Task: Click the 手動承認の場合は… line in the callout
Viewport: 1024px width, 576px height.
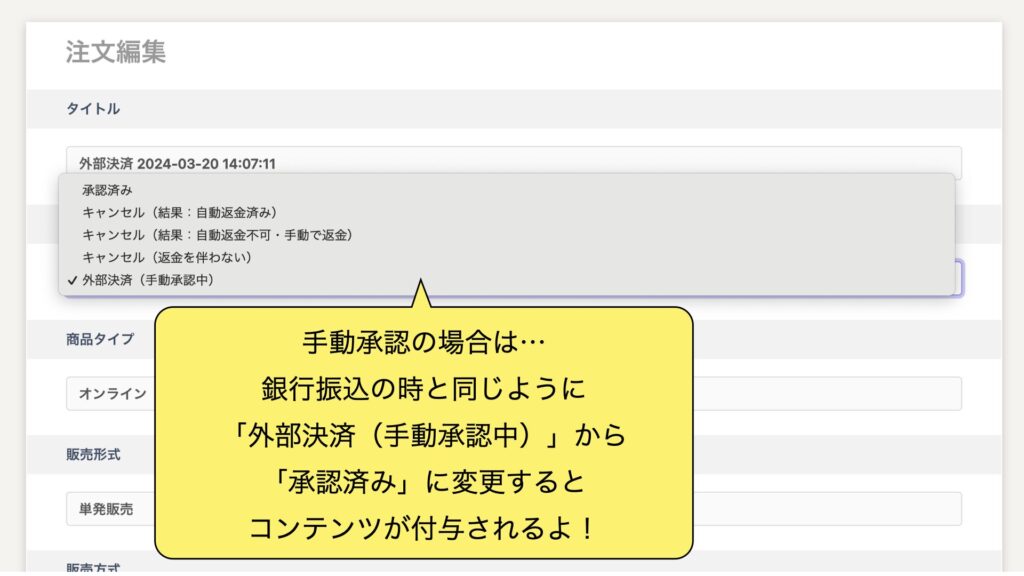Action: (x=423, y=343)
